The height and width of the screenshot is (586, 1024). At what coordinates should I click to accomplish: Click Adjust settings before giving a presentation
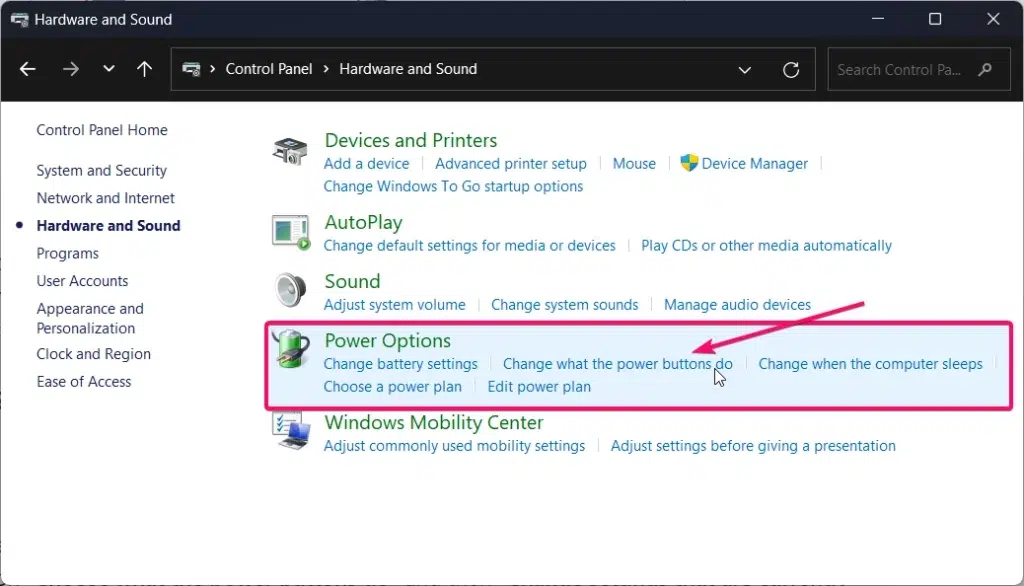(x=753, y=446)
